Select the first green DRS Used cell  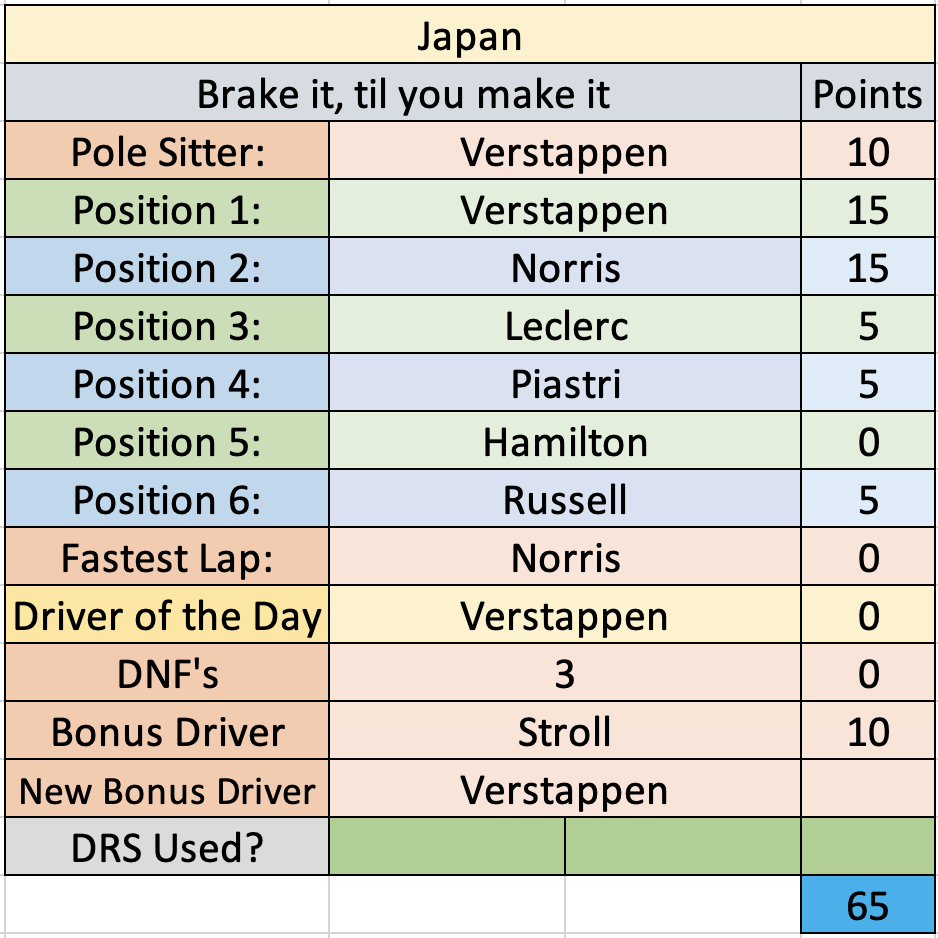[x=447, y=846]
